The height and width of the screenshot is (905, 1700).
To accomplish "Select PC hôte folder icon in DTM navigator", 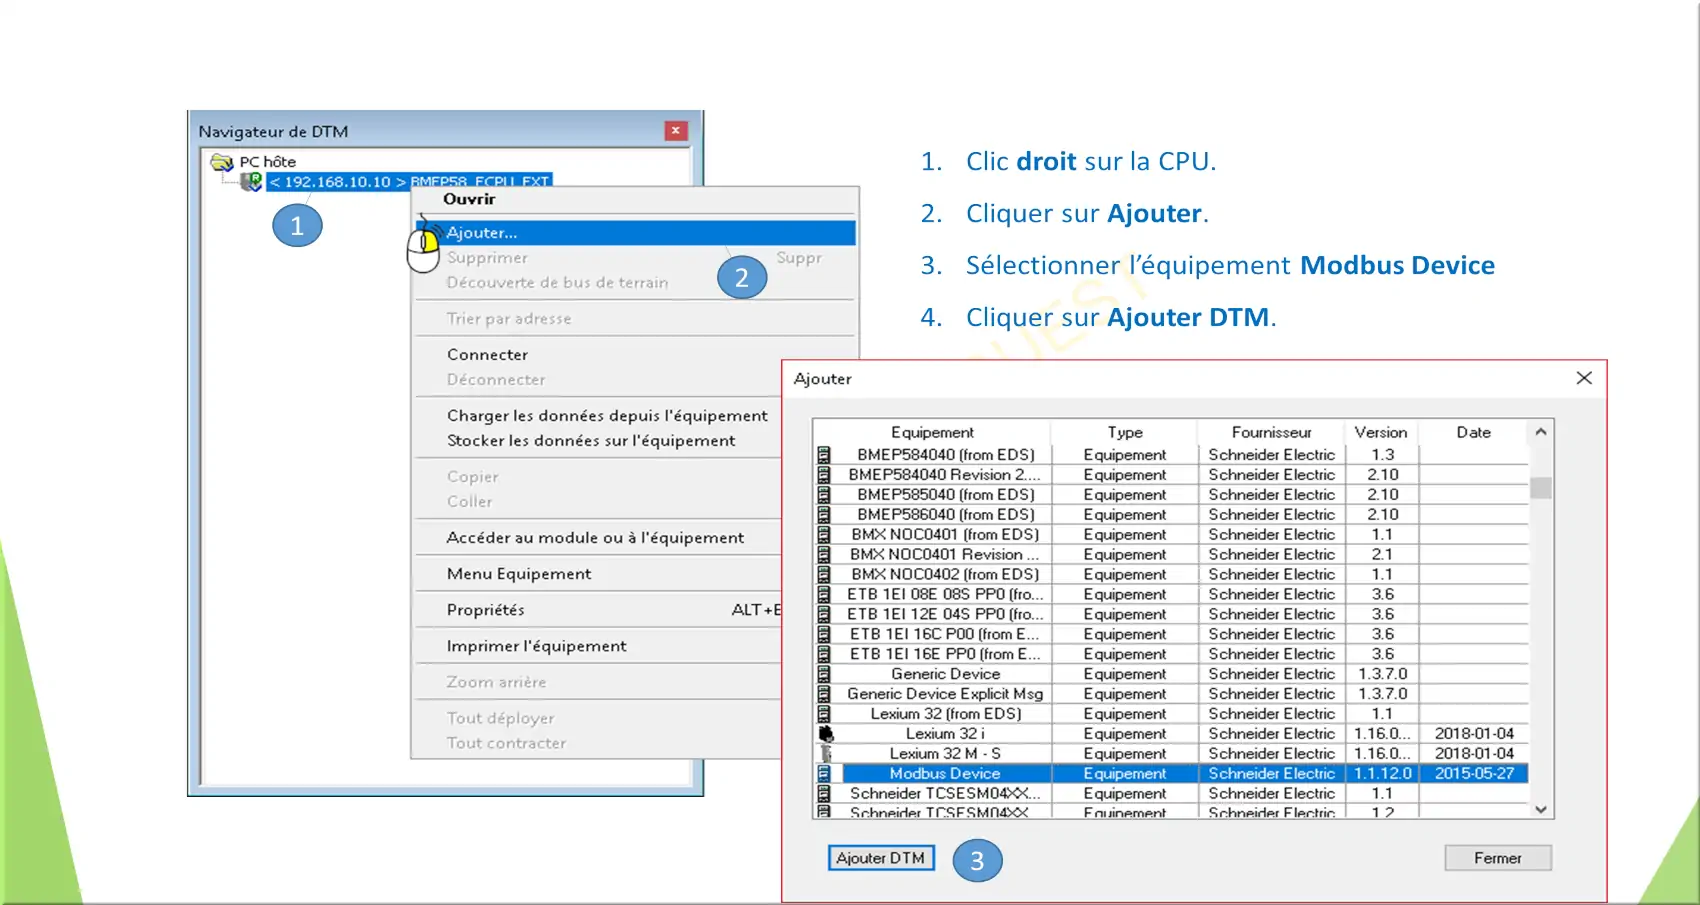I will pos(222,162).
